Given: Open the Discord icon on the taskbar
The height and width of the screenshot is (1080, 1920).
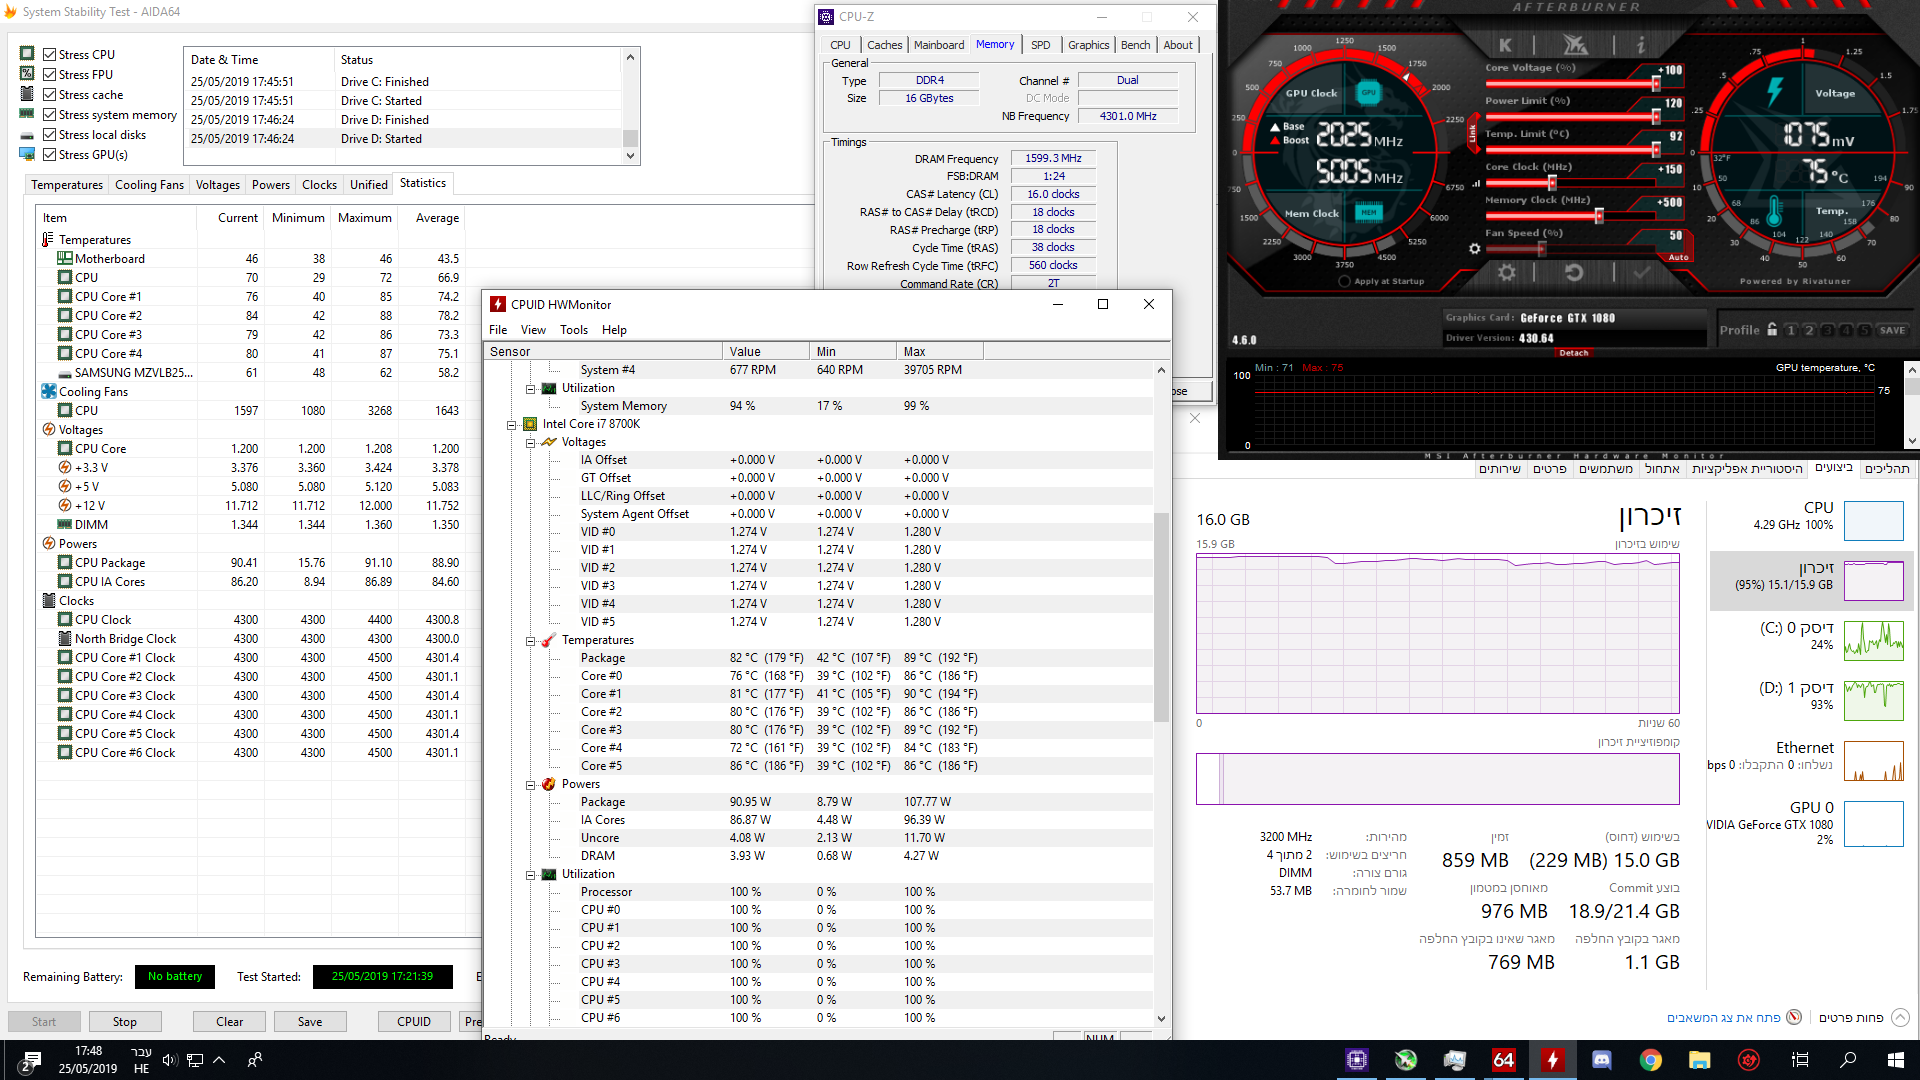Looking at the screenshot, I should pyautogui.click(x=1601, y=1060).
